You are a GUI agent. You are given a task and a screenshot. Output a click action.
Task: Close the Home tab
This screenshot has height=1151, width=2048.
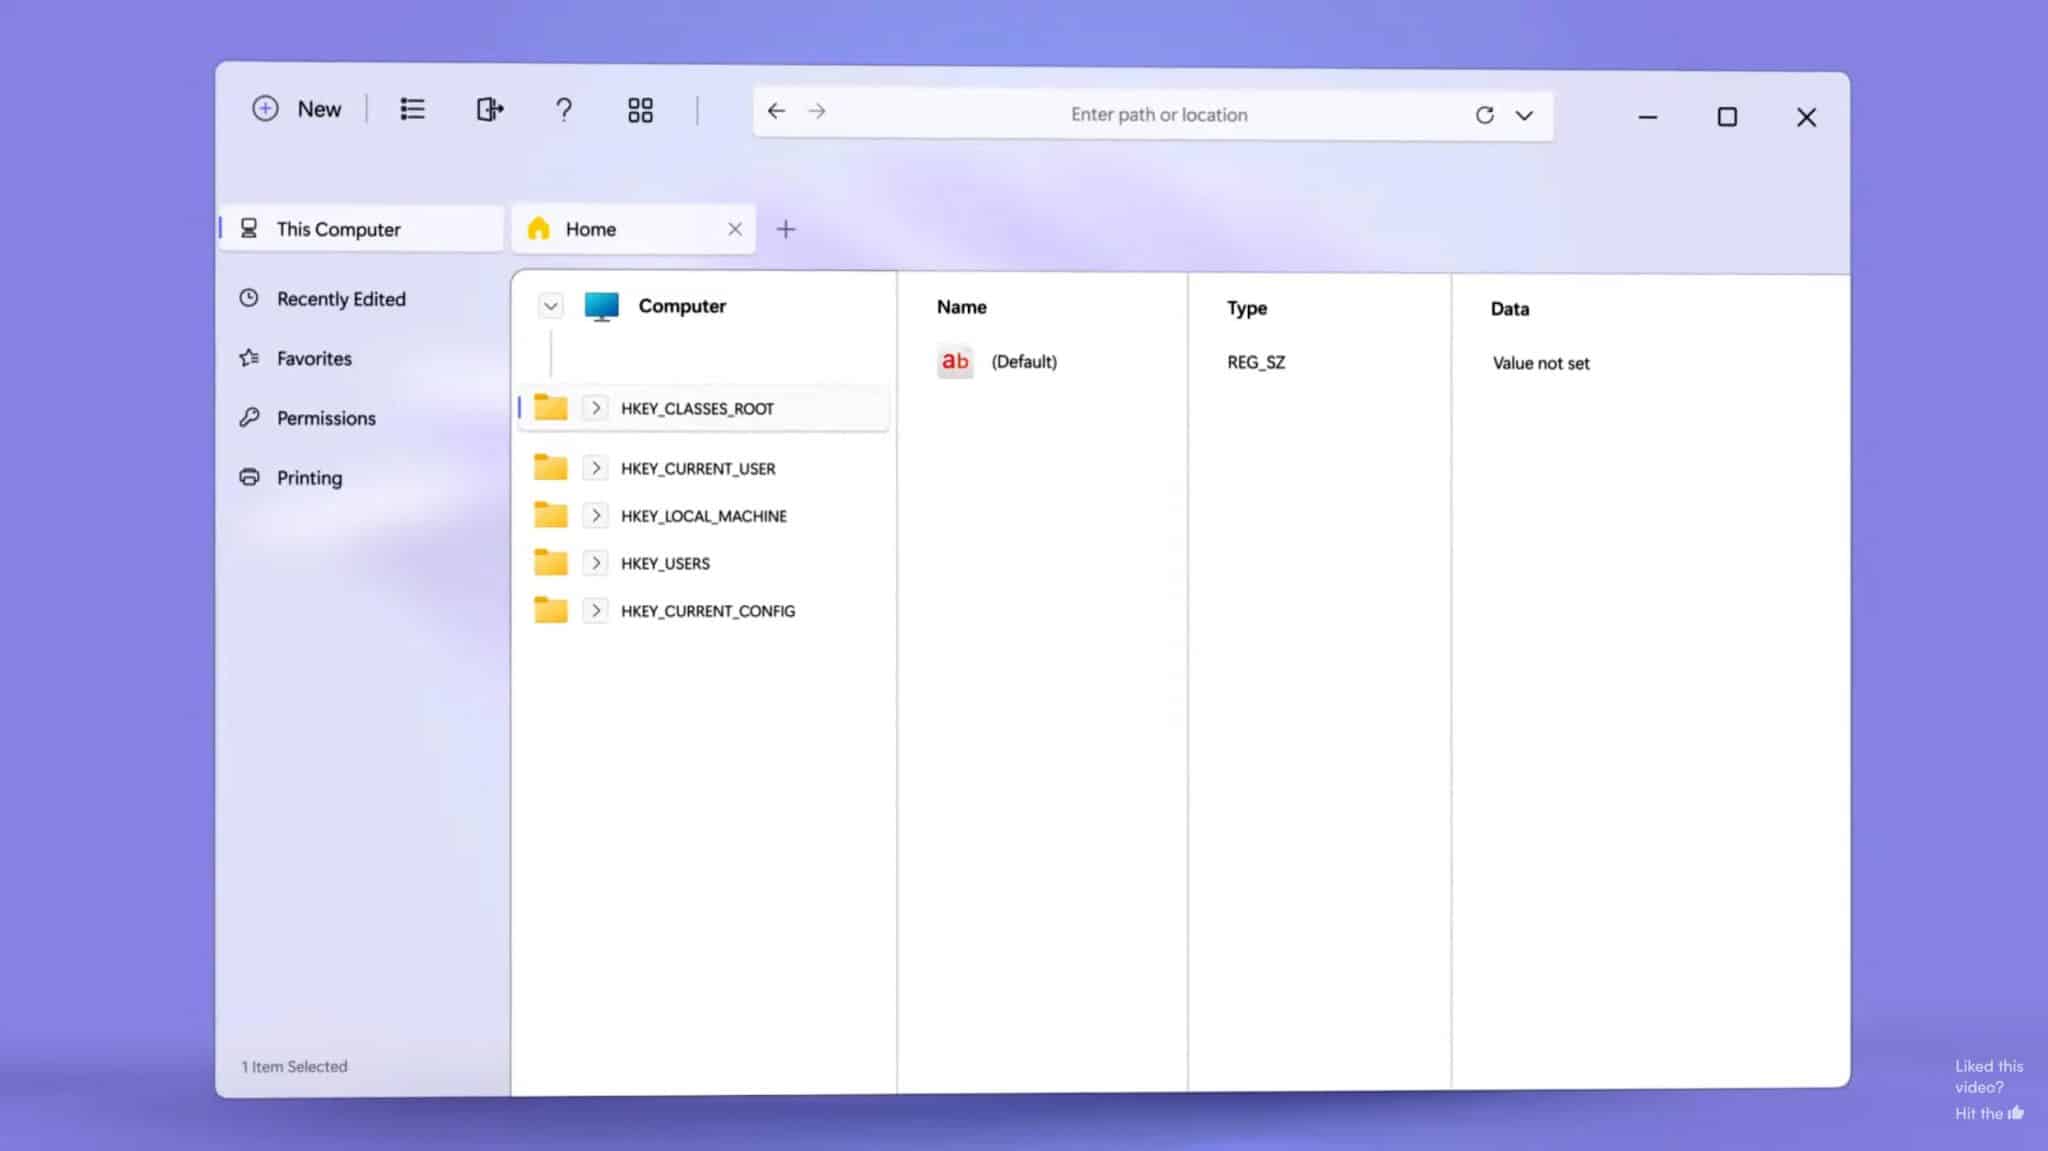(735, 229)
